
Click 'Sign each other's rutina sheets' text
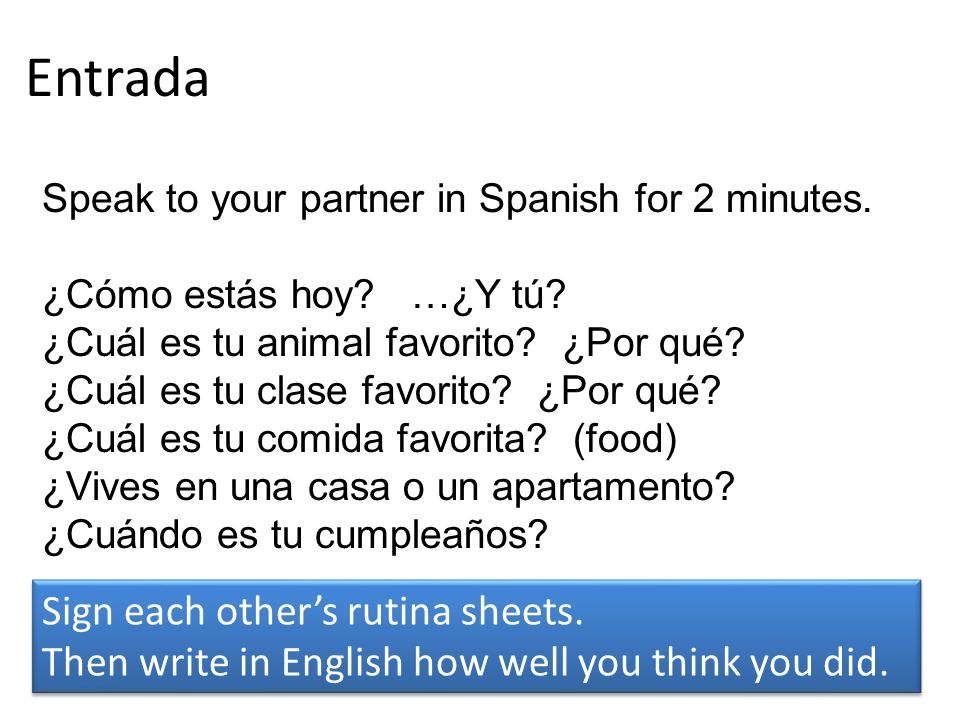click(x=312, y=612)
